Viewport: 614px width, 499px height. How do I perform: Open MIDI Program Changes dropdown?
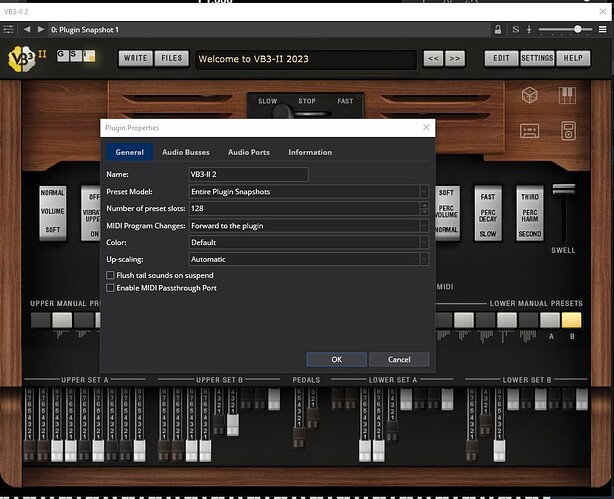(309, 226)
